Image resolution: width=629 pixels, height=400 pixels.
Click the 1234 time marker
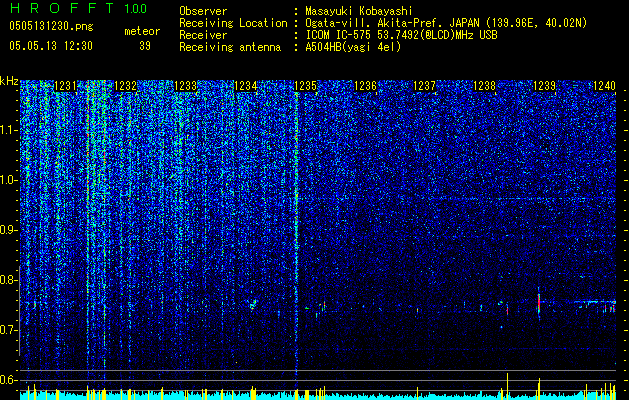click(x=246, y=86)
